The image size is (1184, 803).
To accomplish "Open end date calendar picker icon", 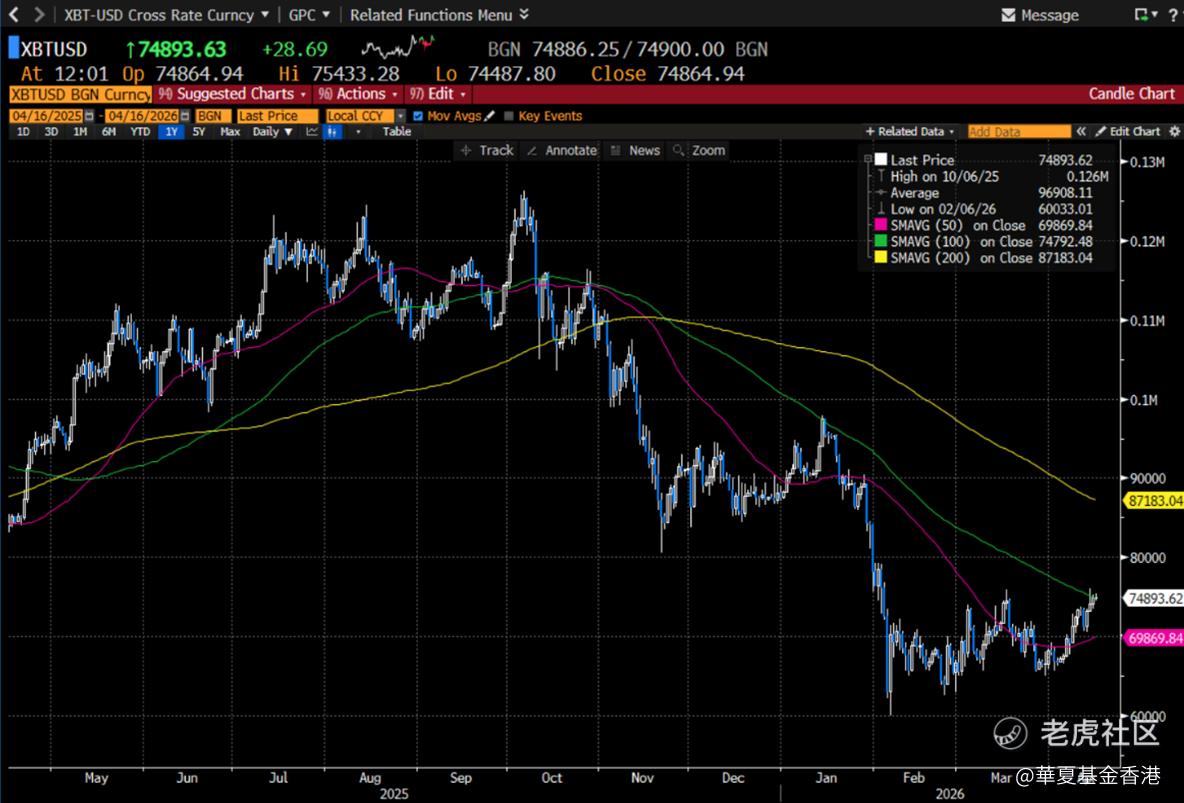I will (185, 116).
